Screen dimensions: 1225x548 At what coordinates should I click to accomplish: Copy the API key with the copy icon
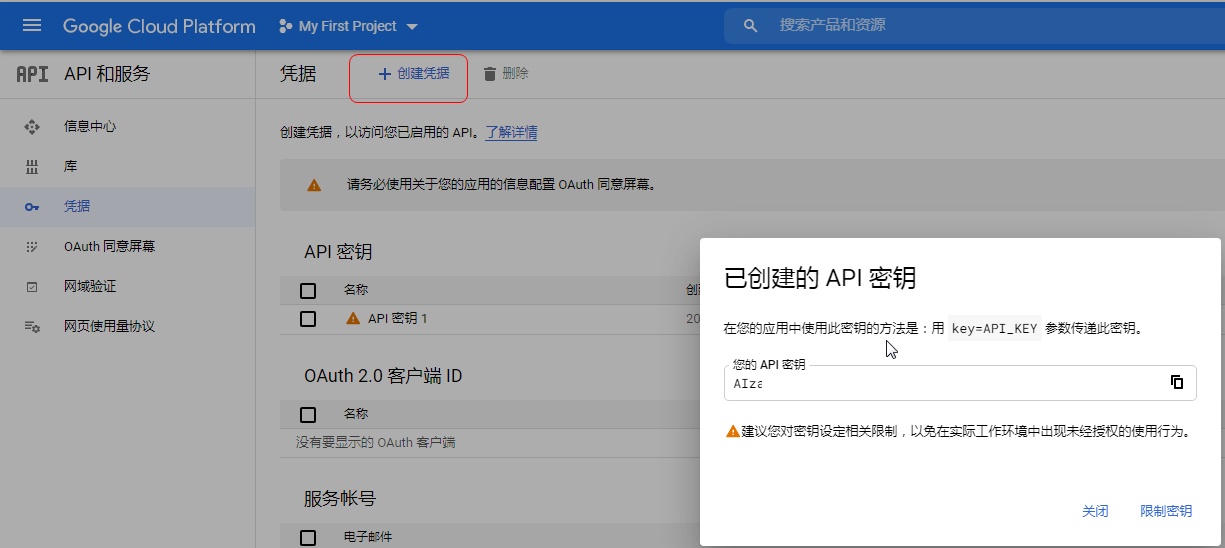click(1177, 382)
